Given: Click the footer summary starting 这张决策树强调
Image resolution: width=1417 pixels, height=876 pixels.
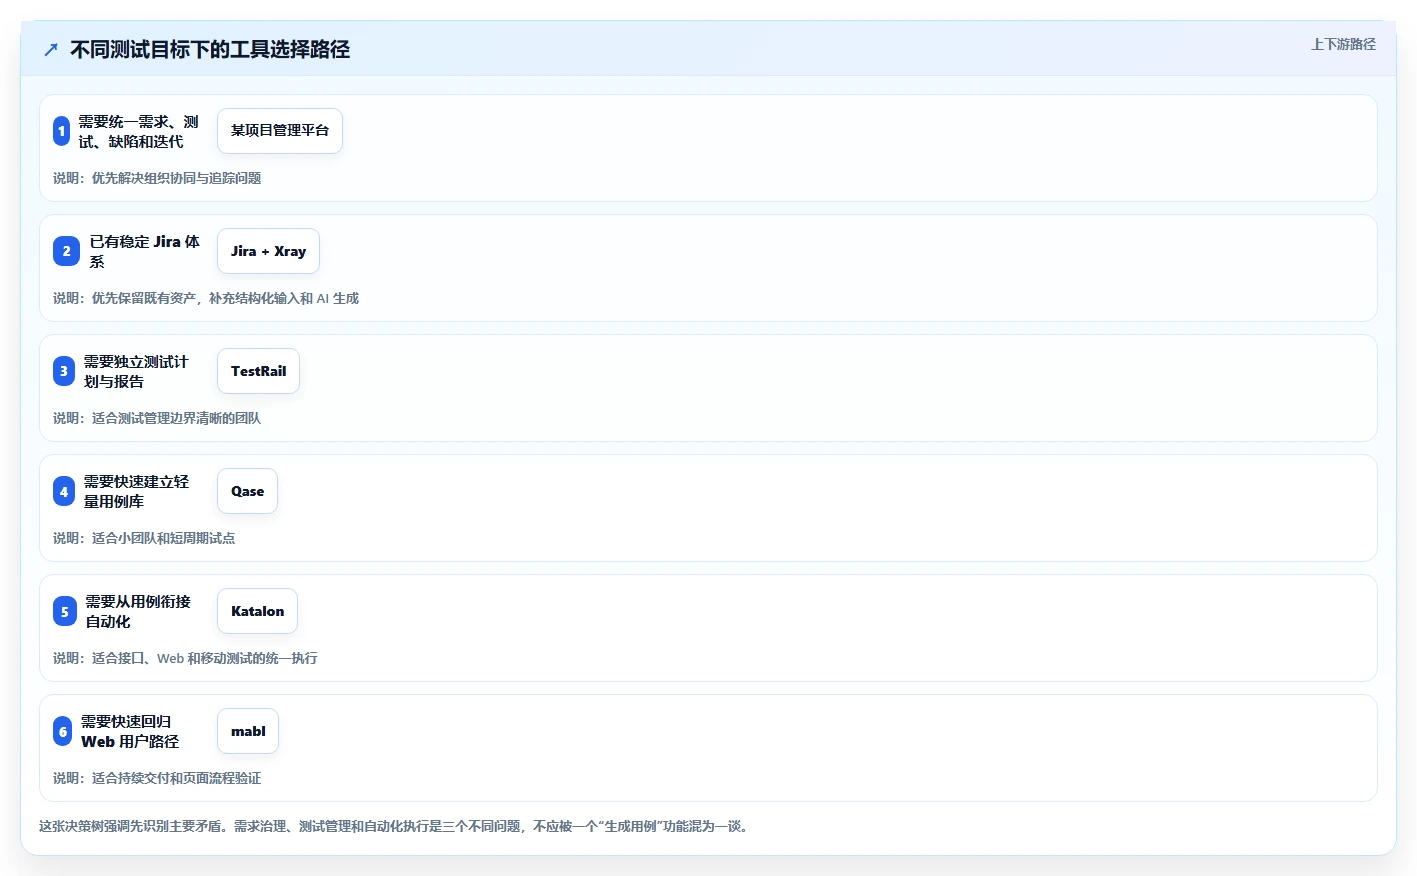Looking at the screenshot, I should [395, 826].
